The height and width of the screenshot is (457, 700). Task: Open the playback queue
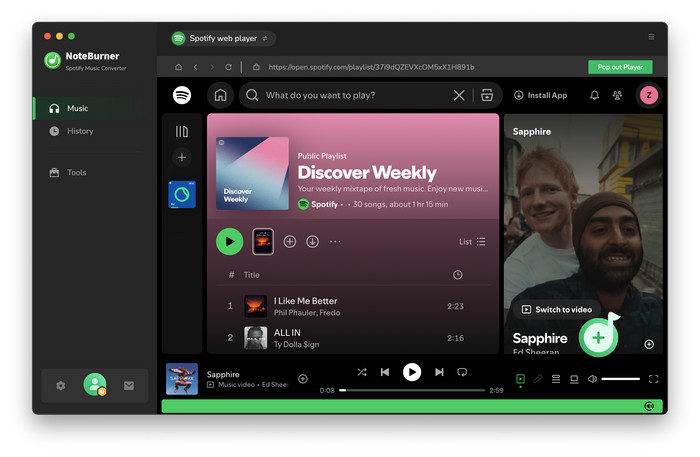[x=556, y=379]
